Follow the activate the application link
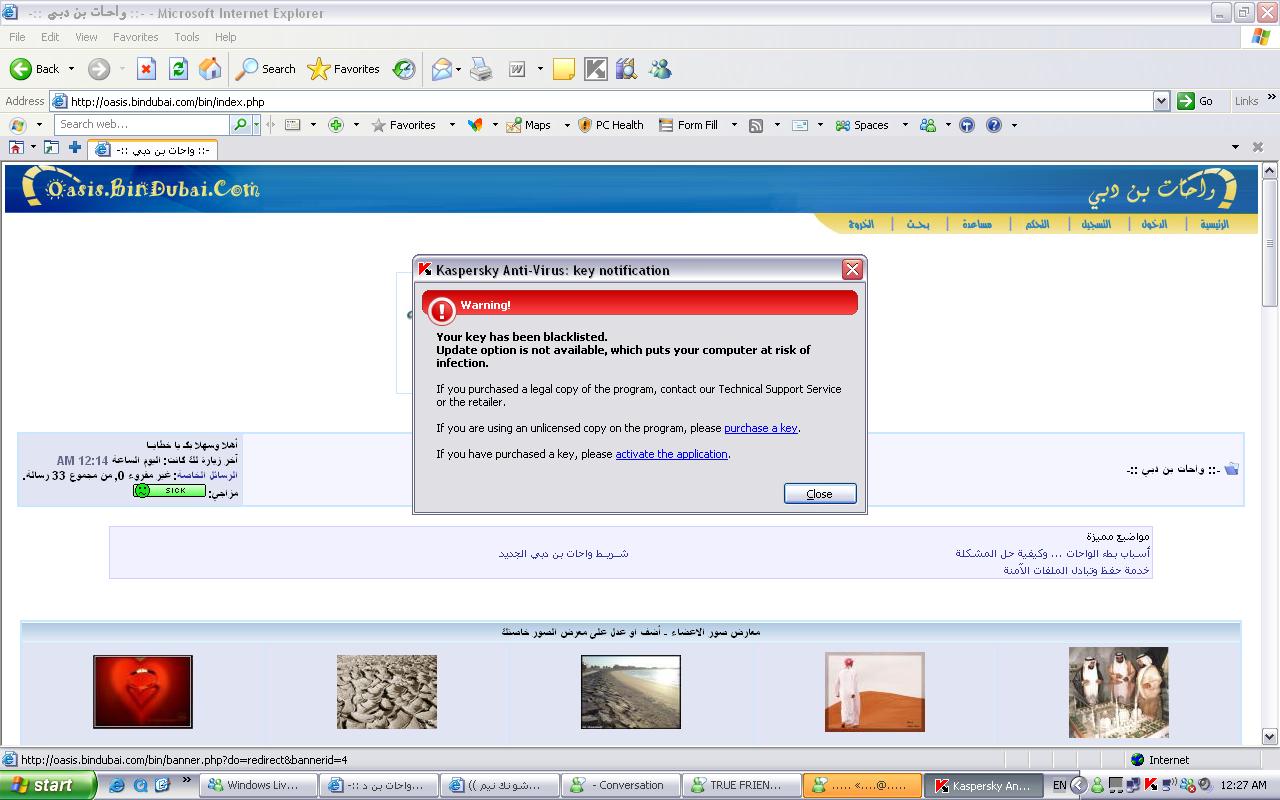 coord(672,454)
